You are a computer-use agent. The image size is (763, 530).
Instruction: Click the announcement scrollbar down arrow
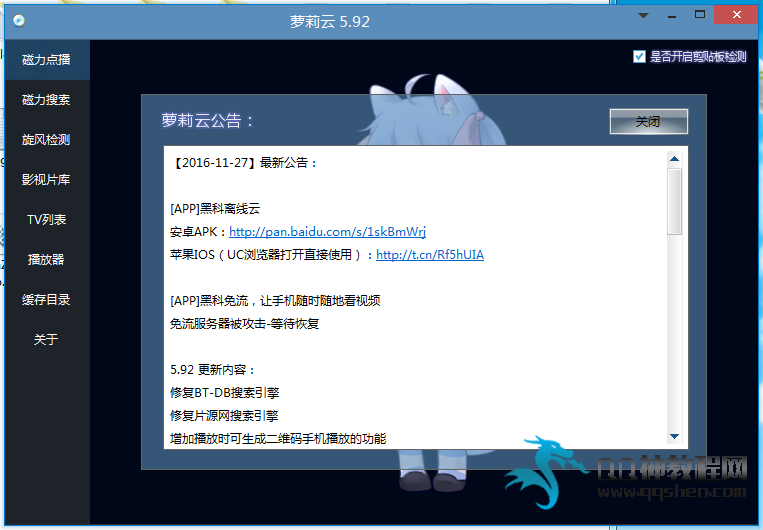[674, 436]
